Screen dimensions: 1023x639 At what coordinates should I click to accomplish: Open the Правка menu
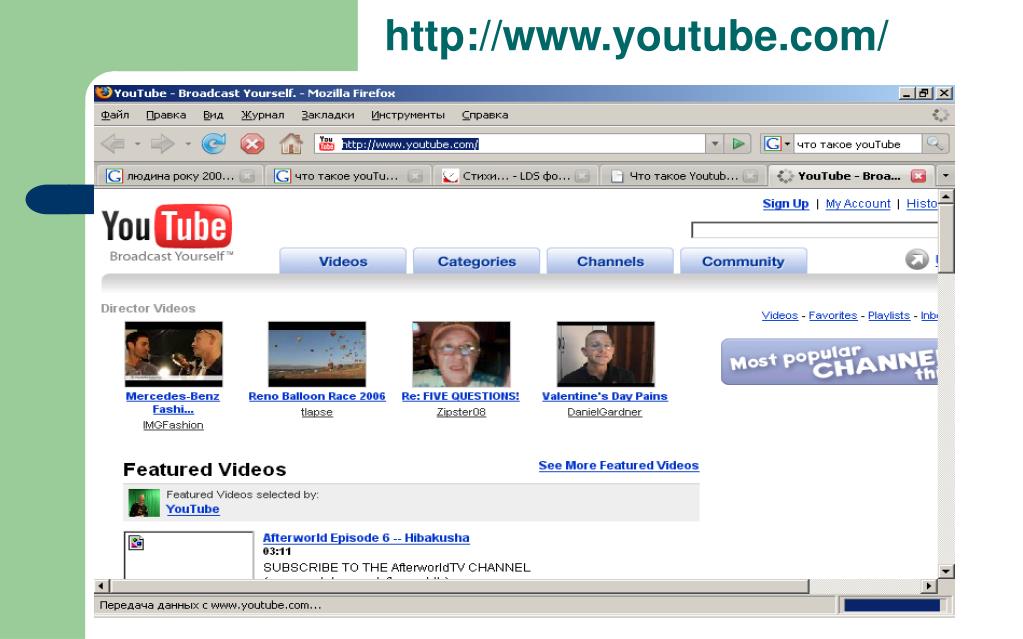[166, 115]
